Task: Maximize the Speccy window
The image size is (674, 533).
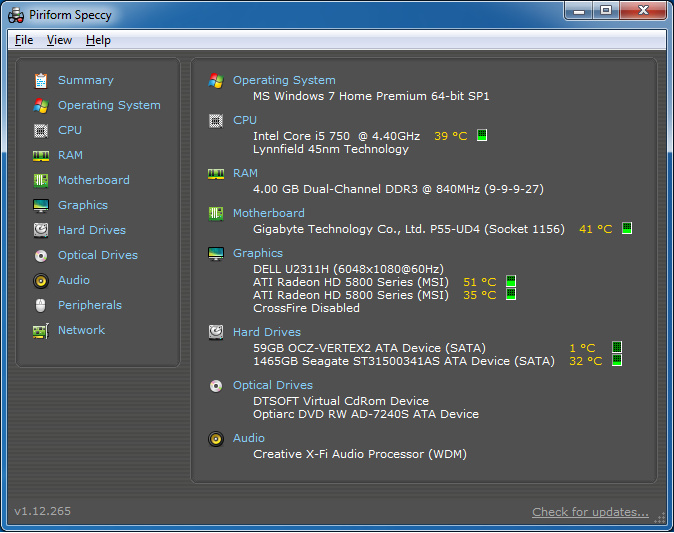Action: (x=606, y=11)
